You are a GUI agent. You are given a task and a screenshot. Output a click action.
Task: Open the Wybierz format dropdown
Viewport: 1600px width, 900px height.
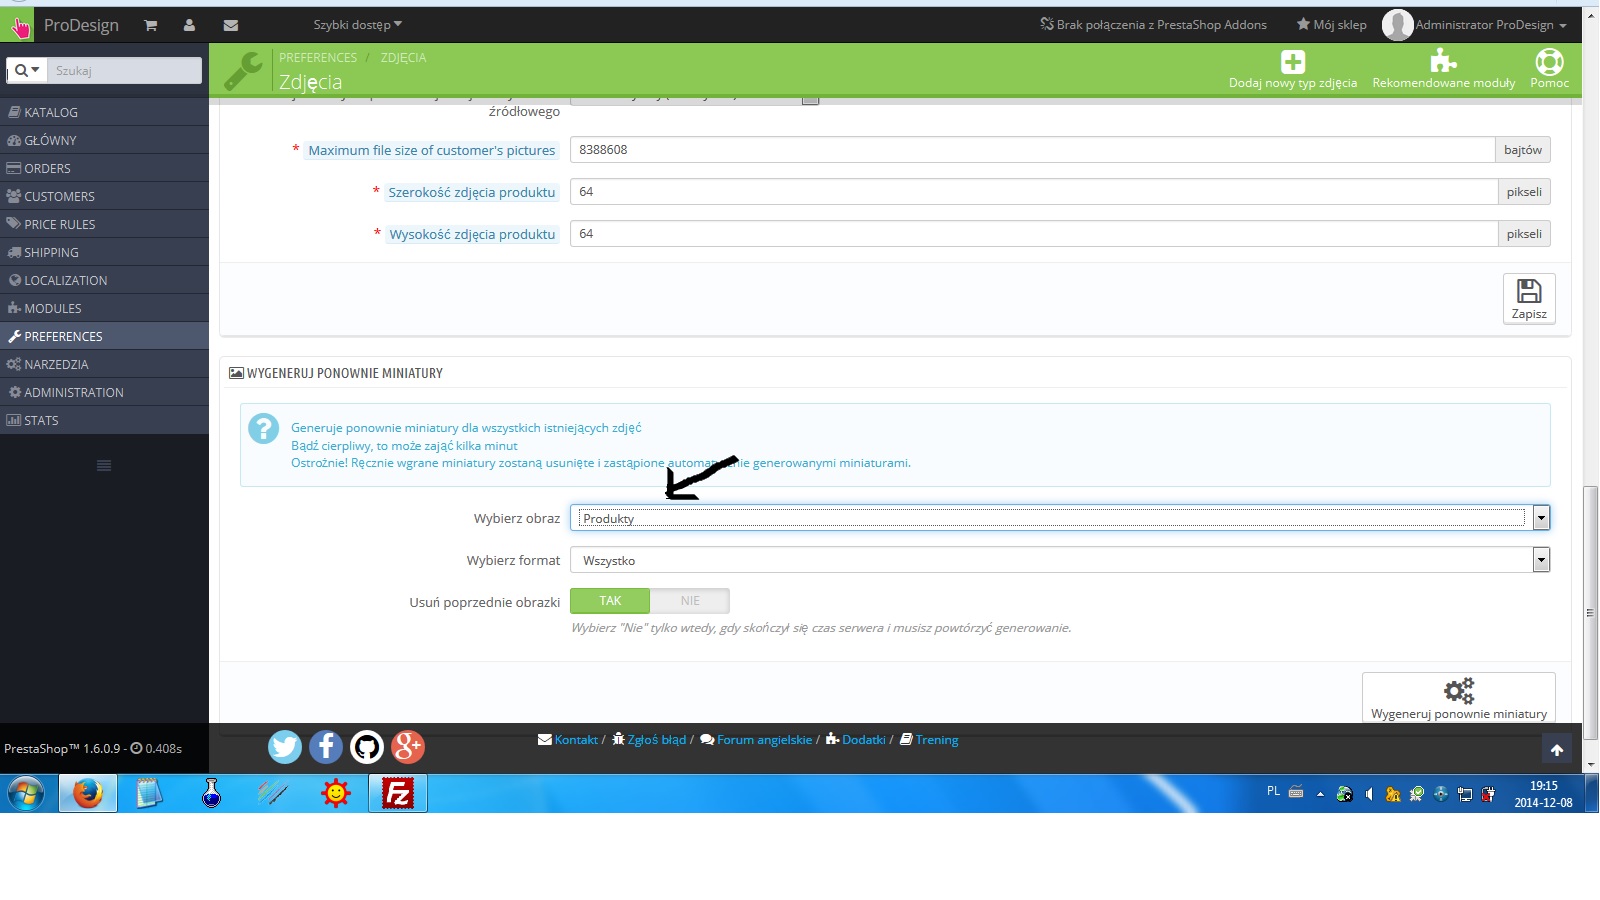1060,560
